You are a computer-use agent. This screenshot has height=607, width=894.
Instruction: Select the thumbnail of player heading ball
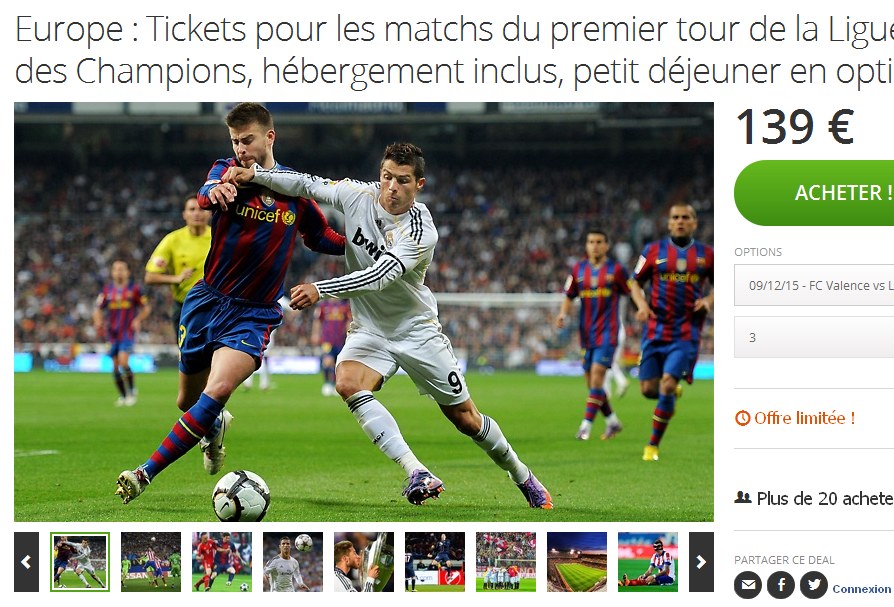coord(293,562)
